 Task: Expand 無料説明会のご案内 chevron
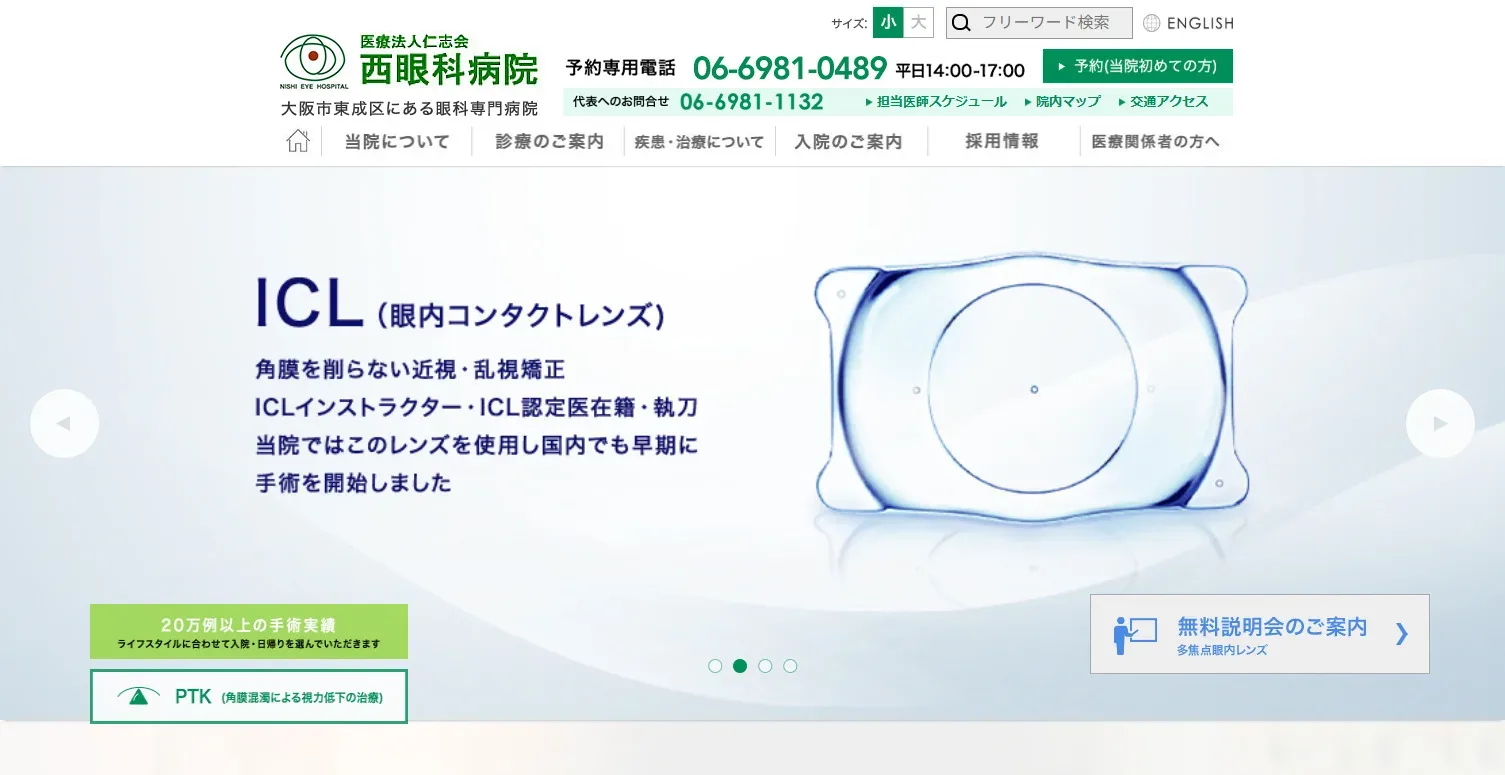[1401, 634]
